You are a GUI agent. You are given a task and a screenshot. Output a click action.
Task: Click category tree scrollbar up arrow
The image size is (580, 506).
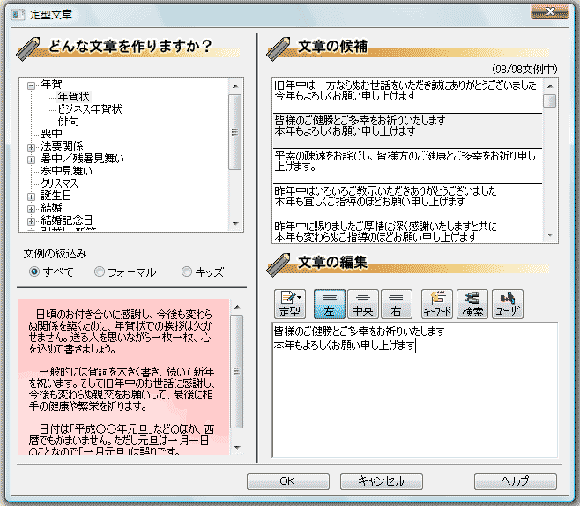point(235,86)
